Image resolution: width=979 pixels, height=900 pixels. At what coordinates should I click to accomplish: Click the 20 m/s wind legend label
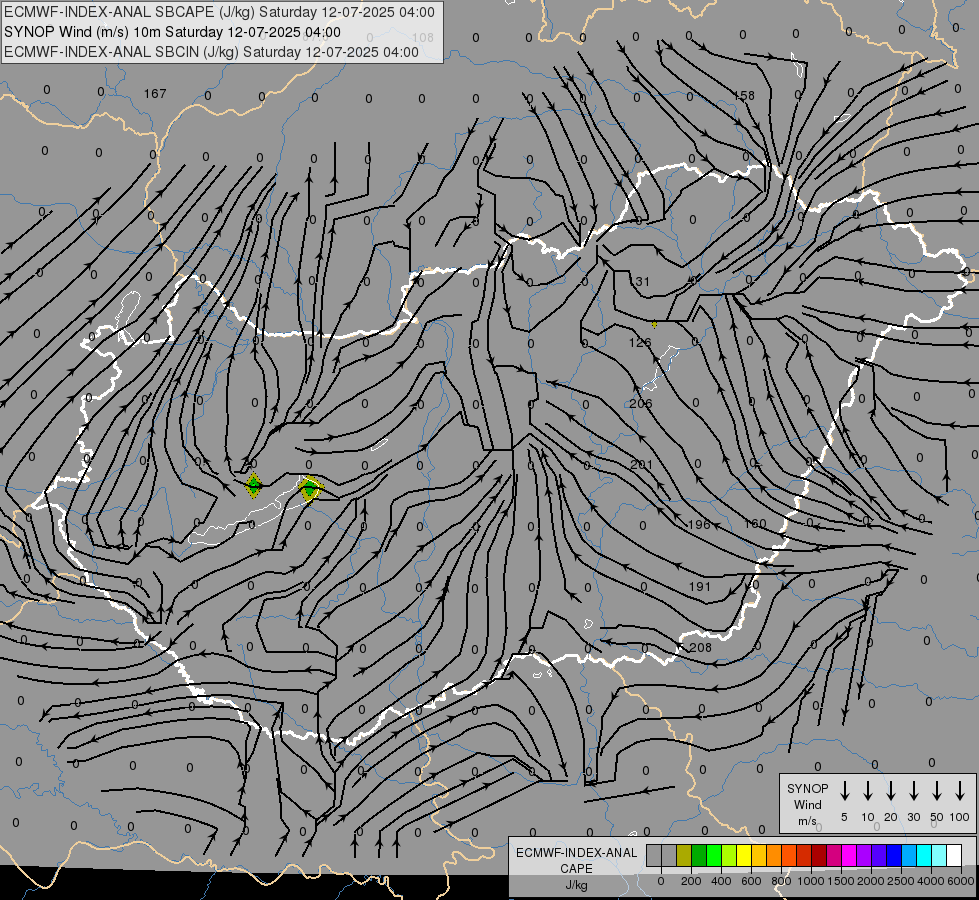click(x=891, y=817)
